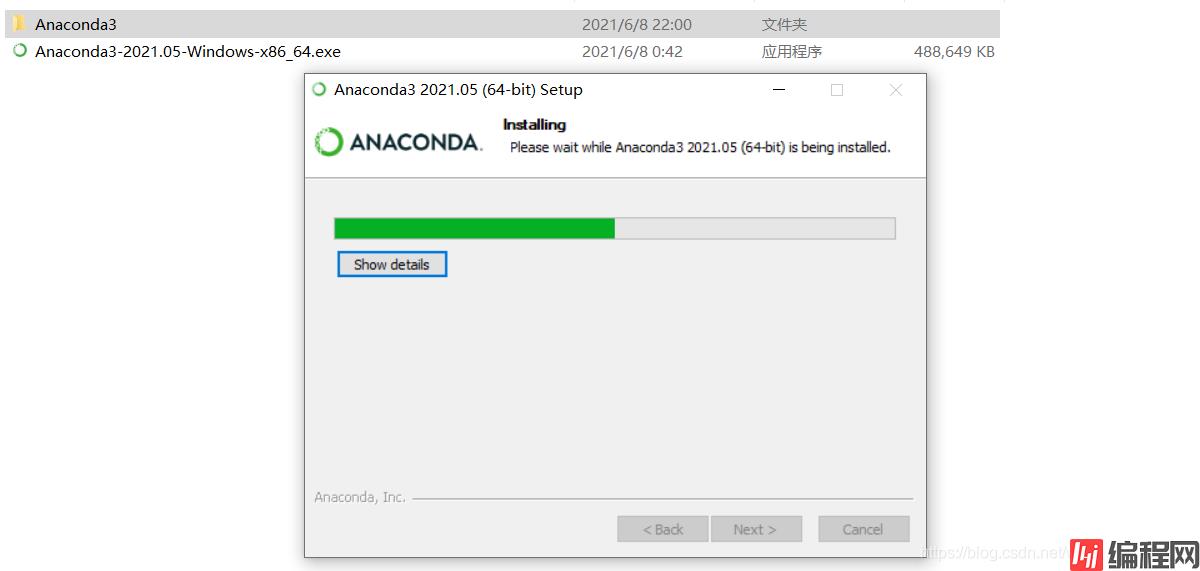Screen dimensions: 1200x571
Task: Click the 应用程序 type label of the exe
Action: point(792,51)
